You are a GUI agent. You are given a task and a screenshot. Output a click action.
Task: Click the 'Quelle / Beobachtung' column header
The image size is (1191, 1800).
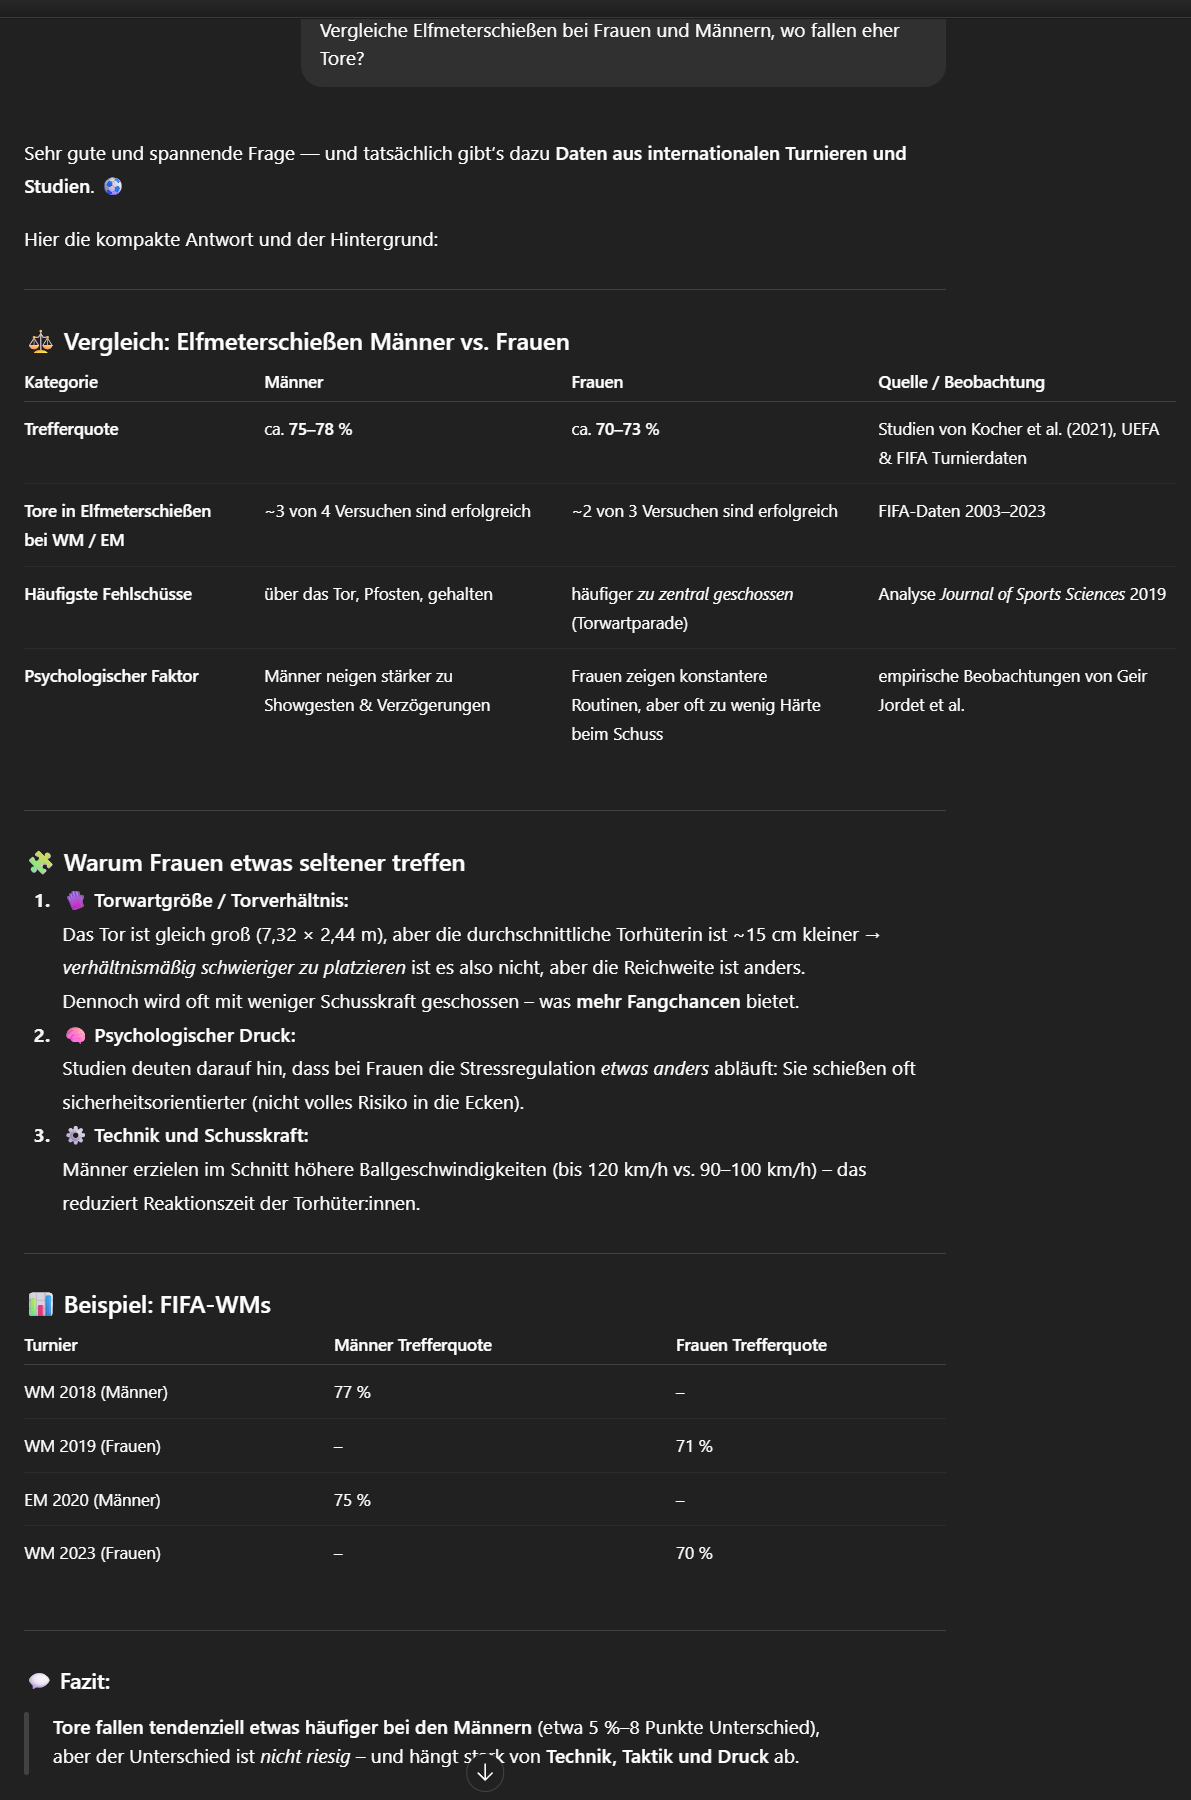point(961,382)
